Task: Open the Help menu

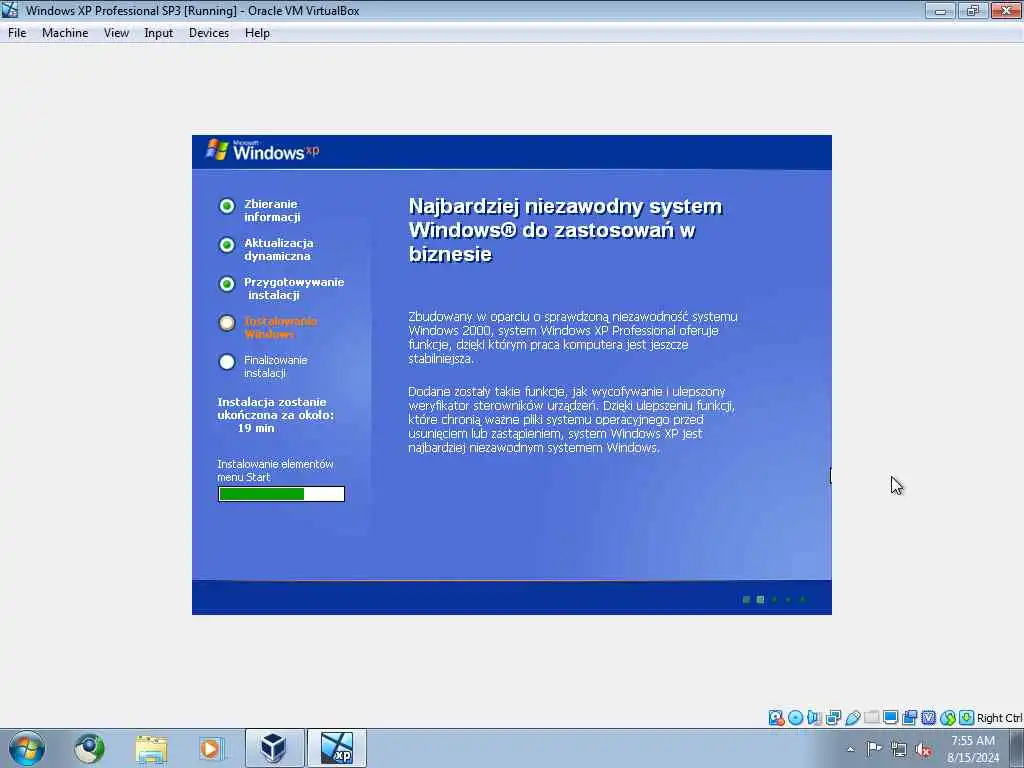Action: click(x=257, y=33)
